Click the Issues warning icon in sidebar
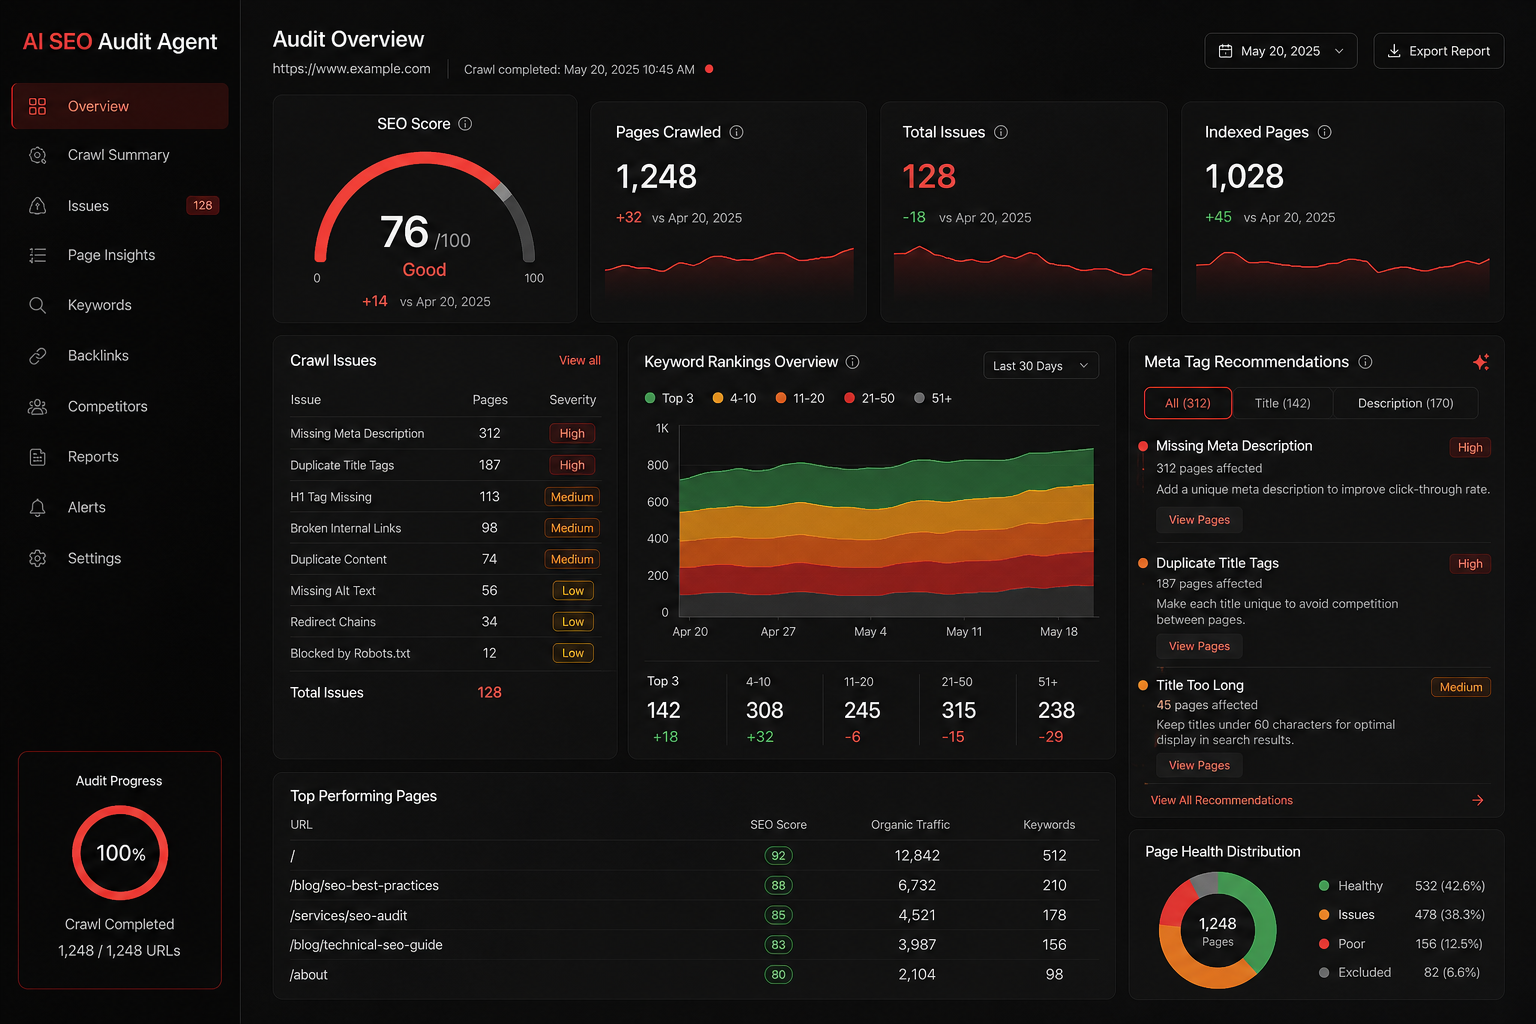Screen dimensions: 1536x1024 (37, 206)
